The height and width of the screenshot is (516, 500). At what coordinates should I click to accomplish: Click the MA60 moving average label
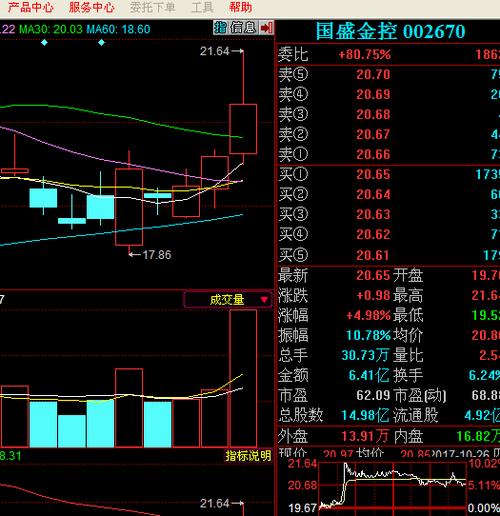[x=118, y=29]
